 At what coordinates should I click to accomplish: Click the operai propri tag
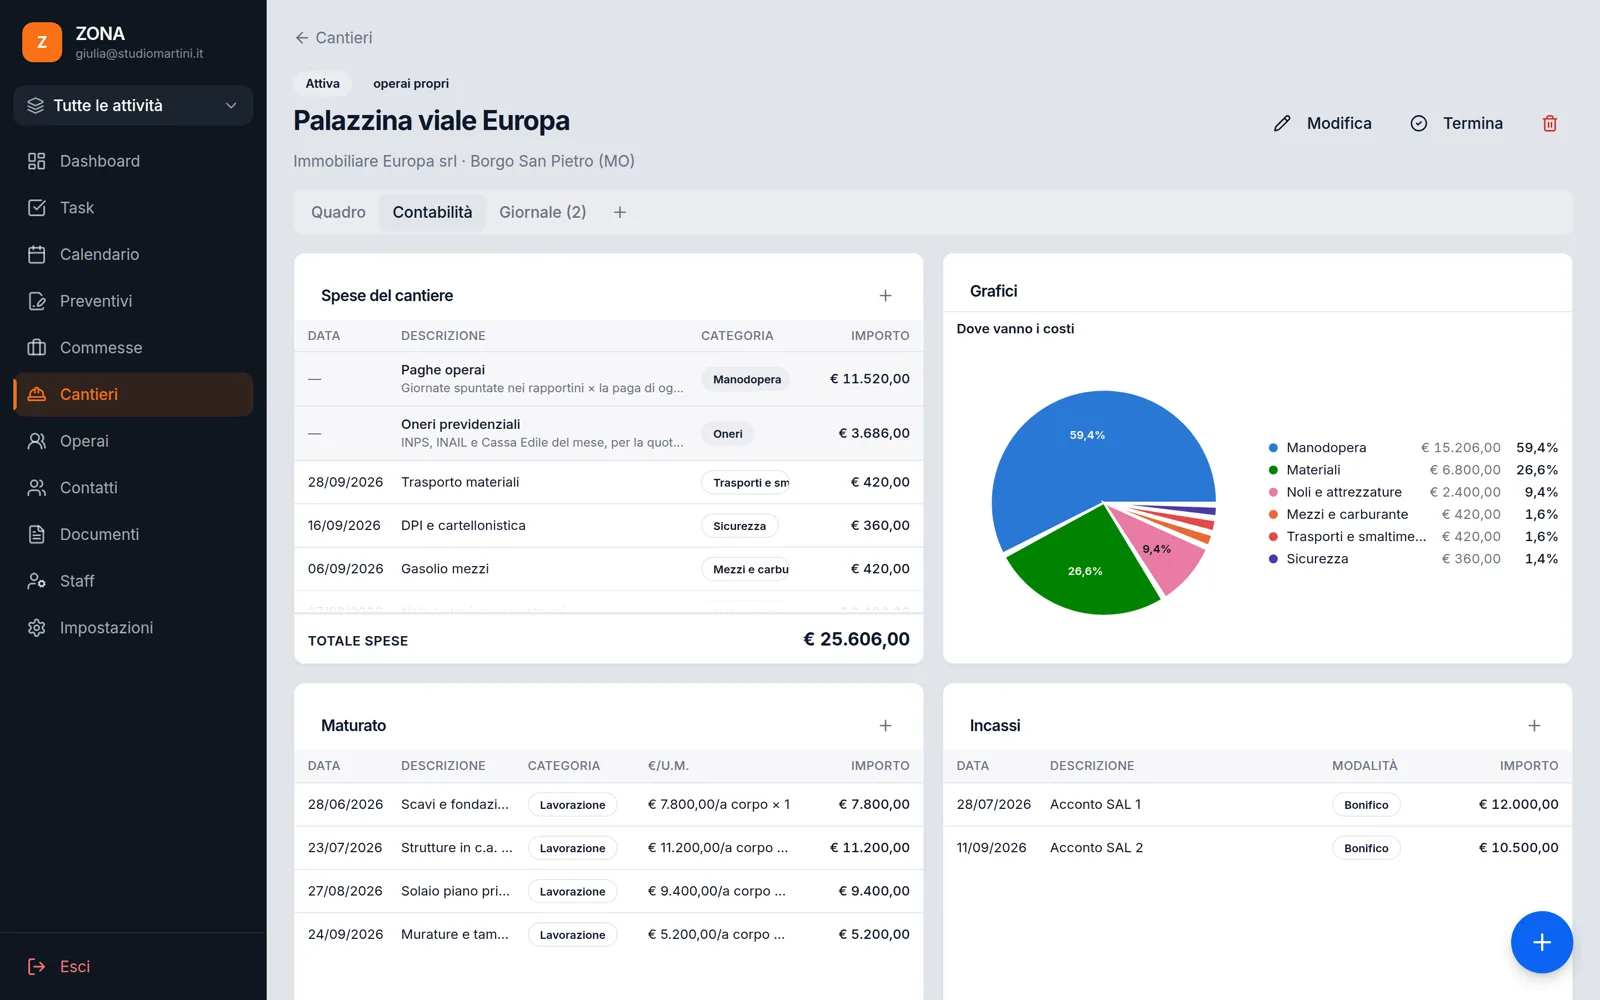[411, 84]
